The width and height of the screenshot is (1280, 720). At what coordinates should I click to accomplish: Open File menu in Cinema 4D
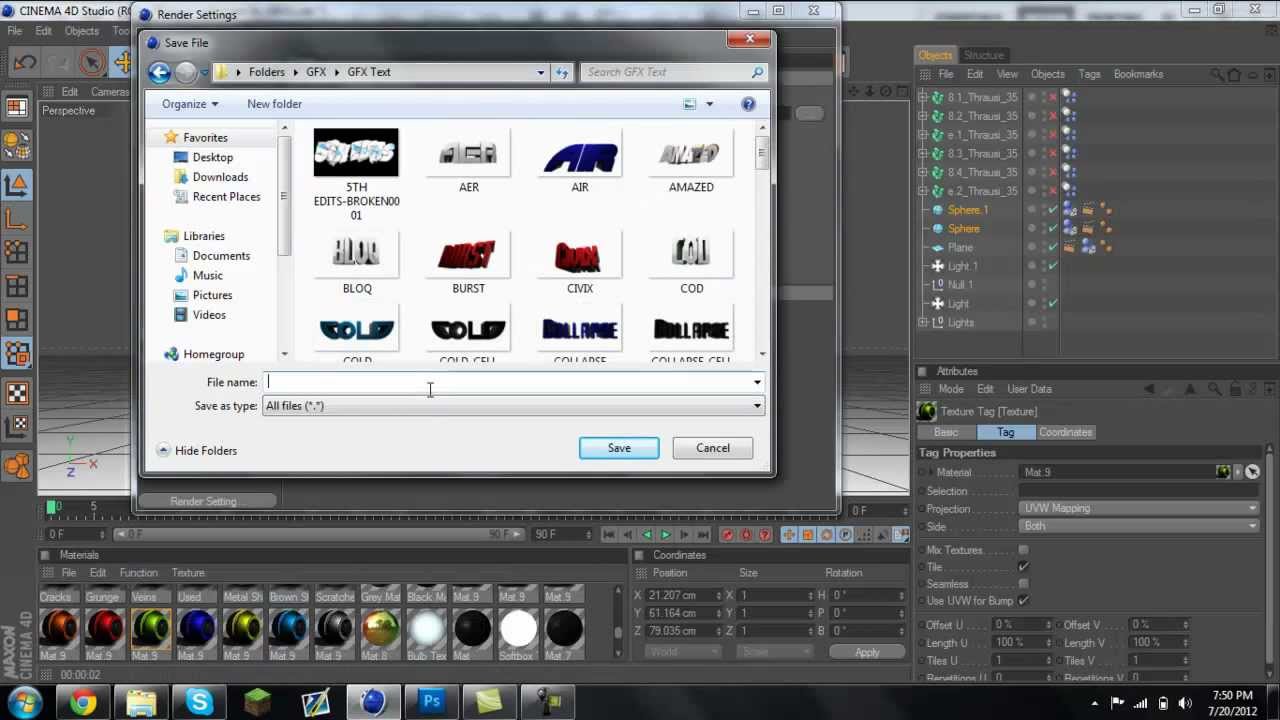pyautogui.click(x=15, y=31)
